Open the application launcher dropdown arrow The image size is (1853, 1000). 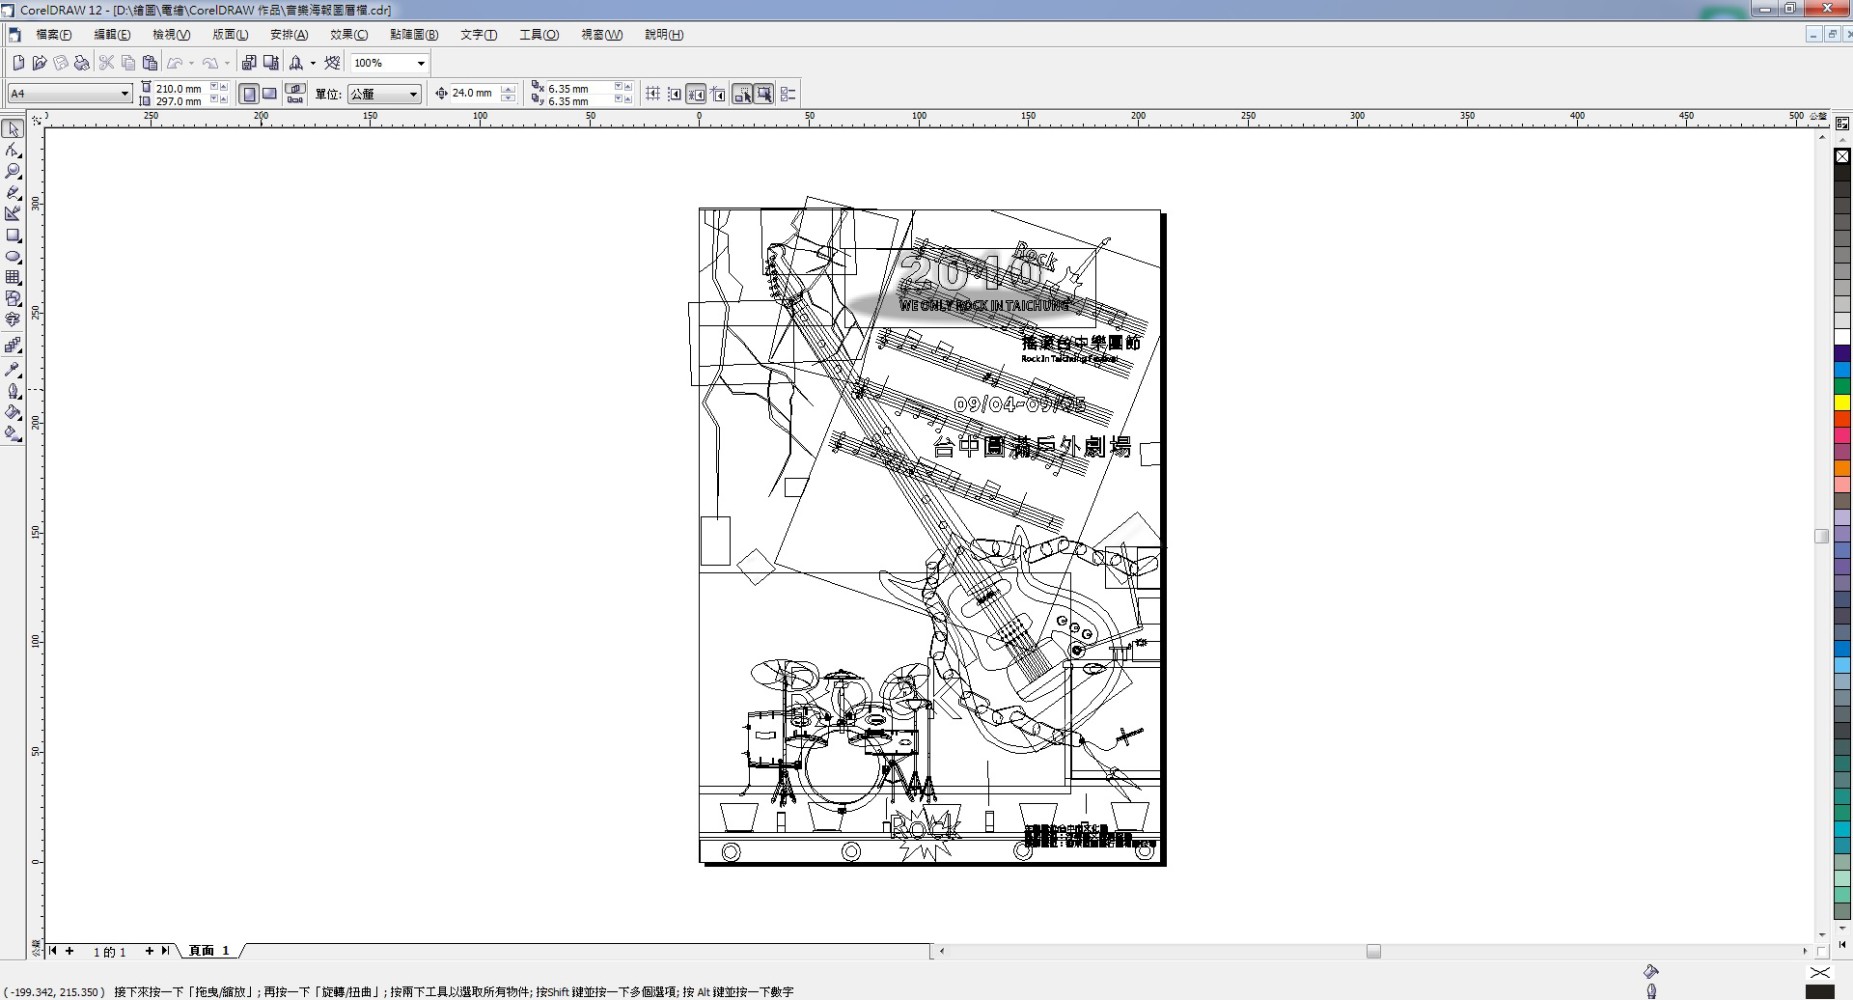[x=313, y=63]
